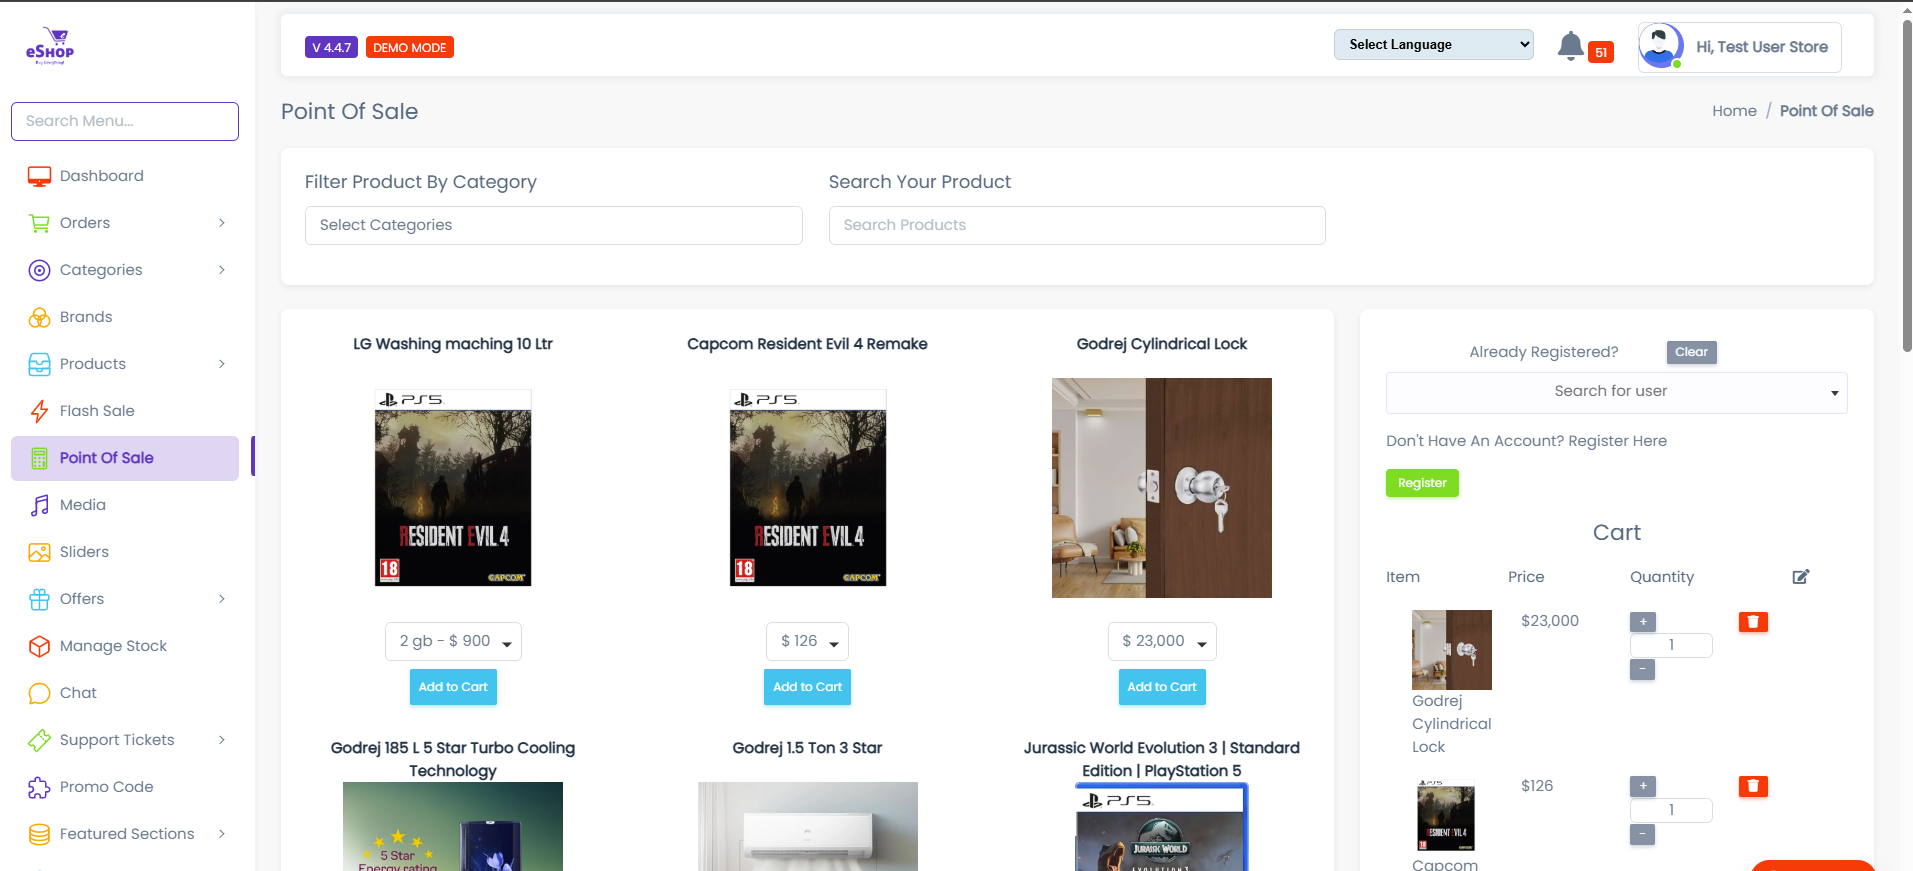Click the Flash Sale lightning icon
The width and height of the screenshot is (1913, 871).
pos(39,411)
